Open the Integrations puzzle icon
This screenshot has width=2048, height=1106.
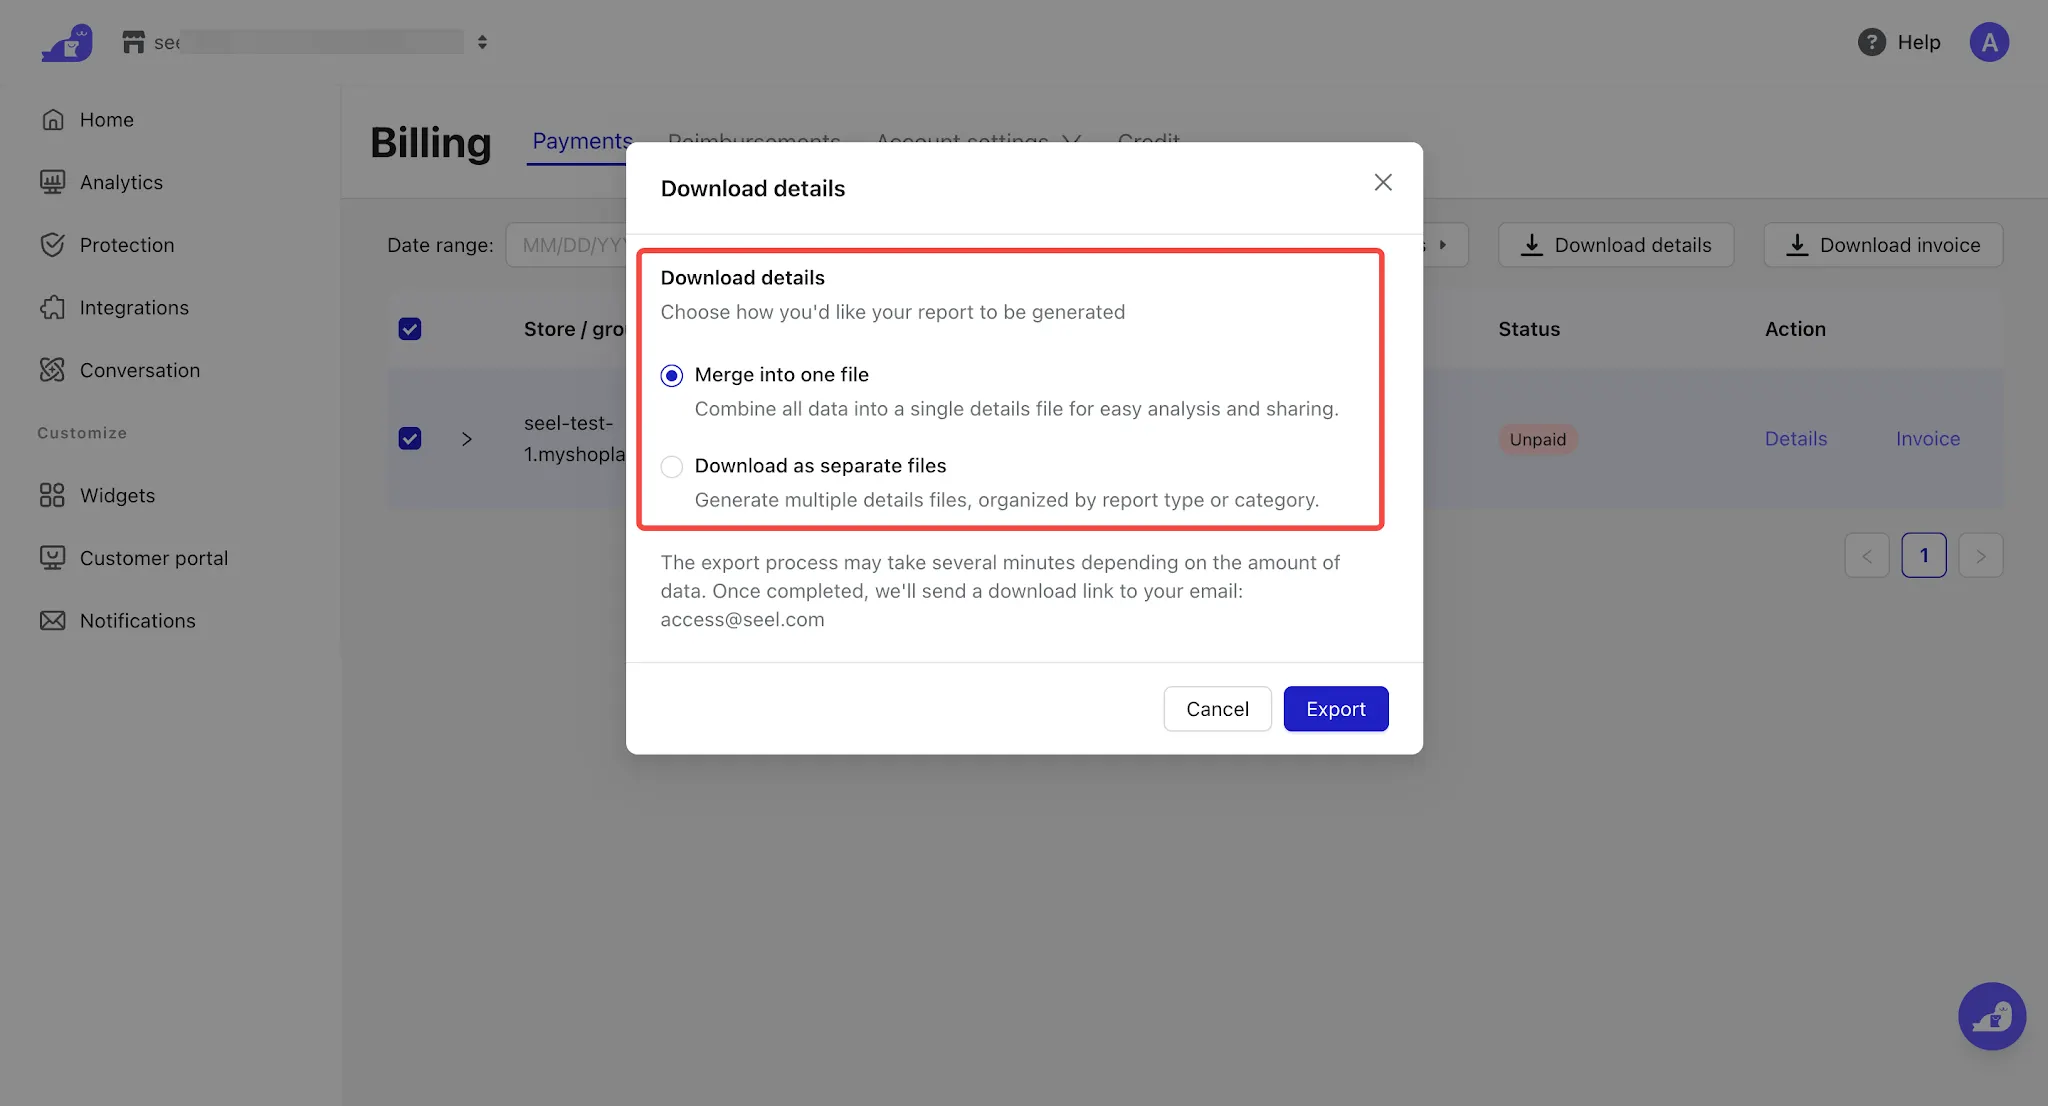pos(53,308)
